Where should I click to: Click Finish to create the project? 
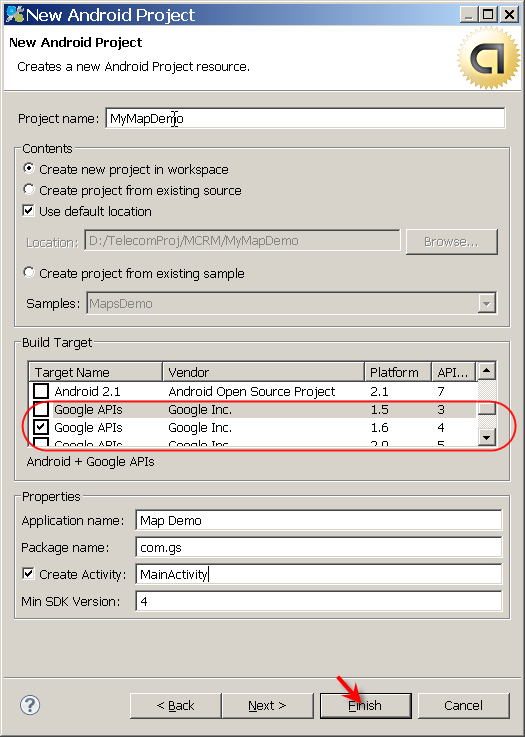(366, 706)
